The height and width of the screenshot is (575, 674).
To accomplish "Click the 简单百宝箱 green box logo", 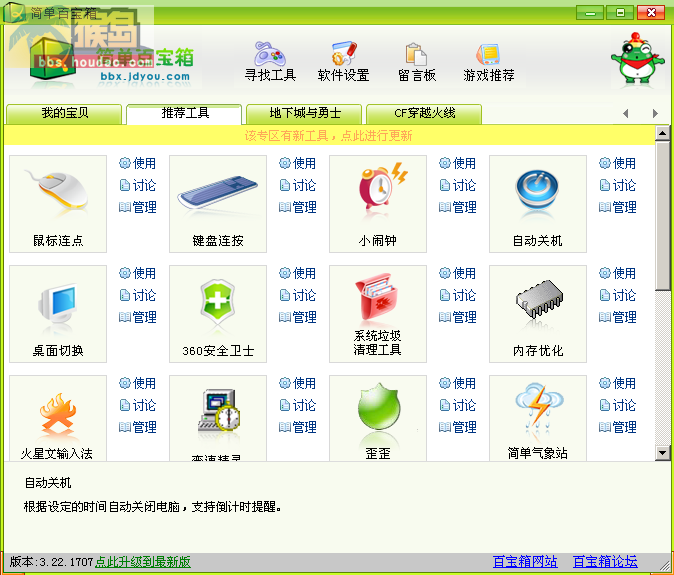I will (52, 58).
